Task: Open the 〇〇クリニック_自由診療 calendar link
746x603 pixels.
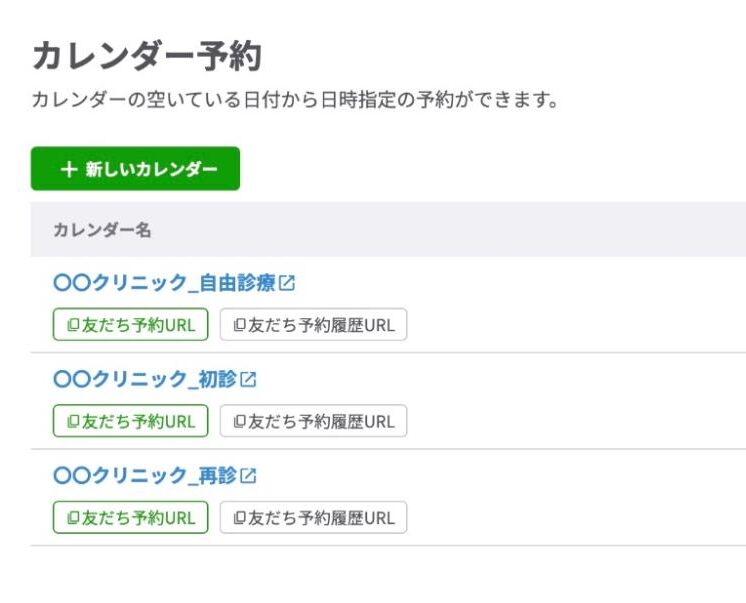Action: [164, 284]
